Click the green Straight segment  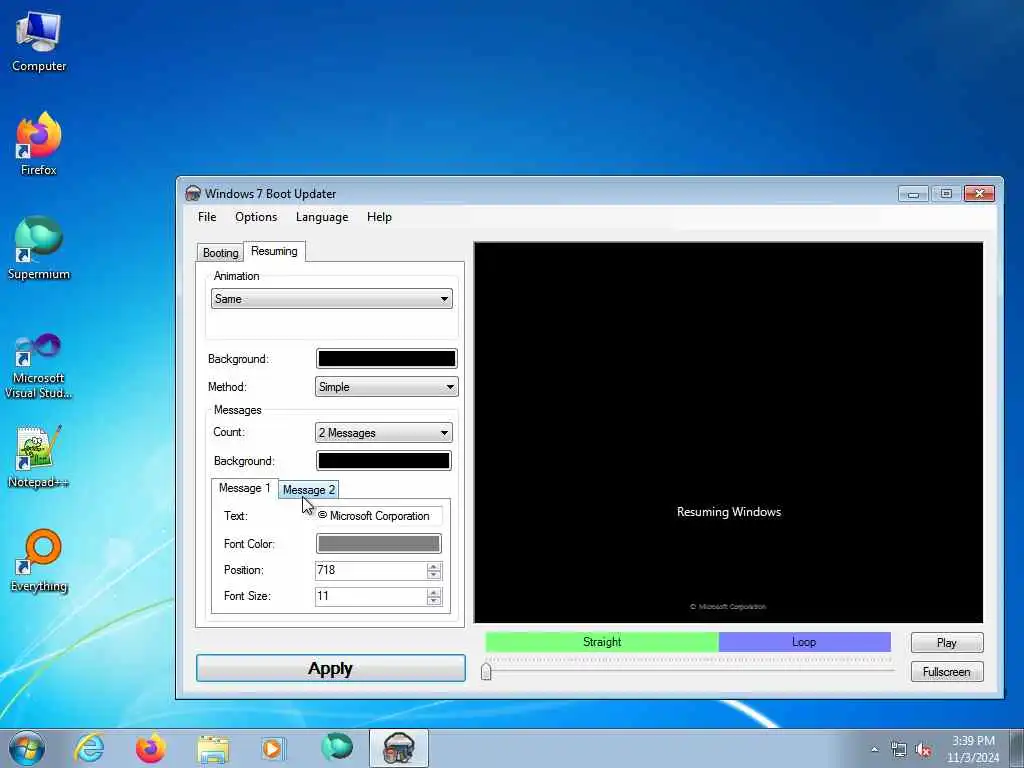602,642
